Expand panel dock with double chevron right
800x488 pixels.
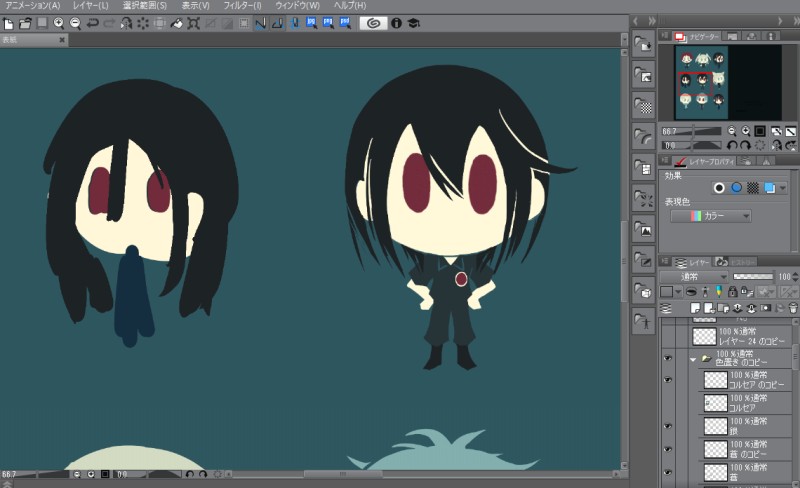tap(652, 21)
